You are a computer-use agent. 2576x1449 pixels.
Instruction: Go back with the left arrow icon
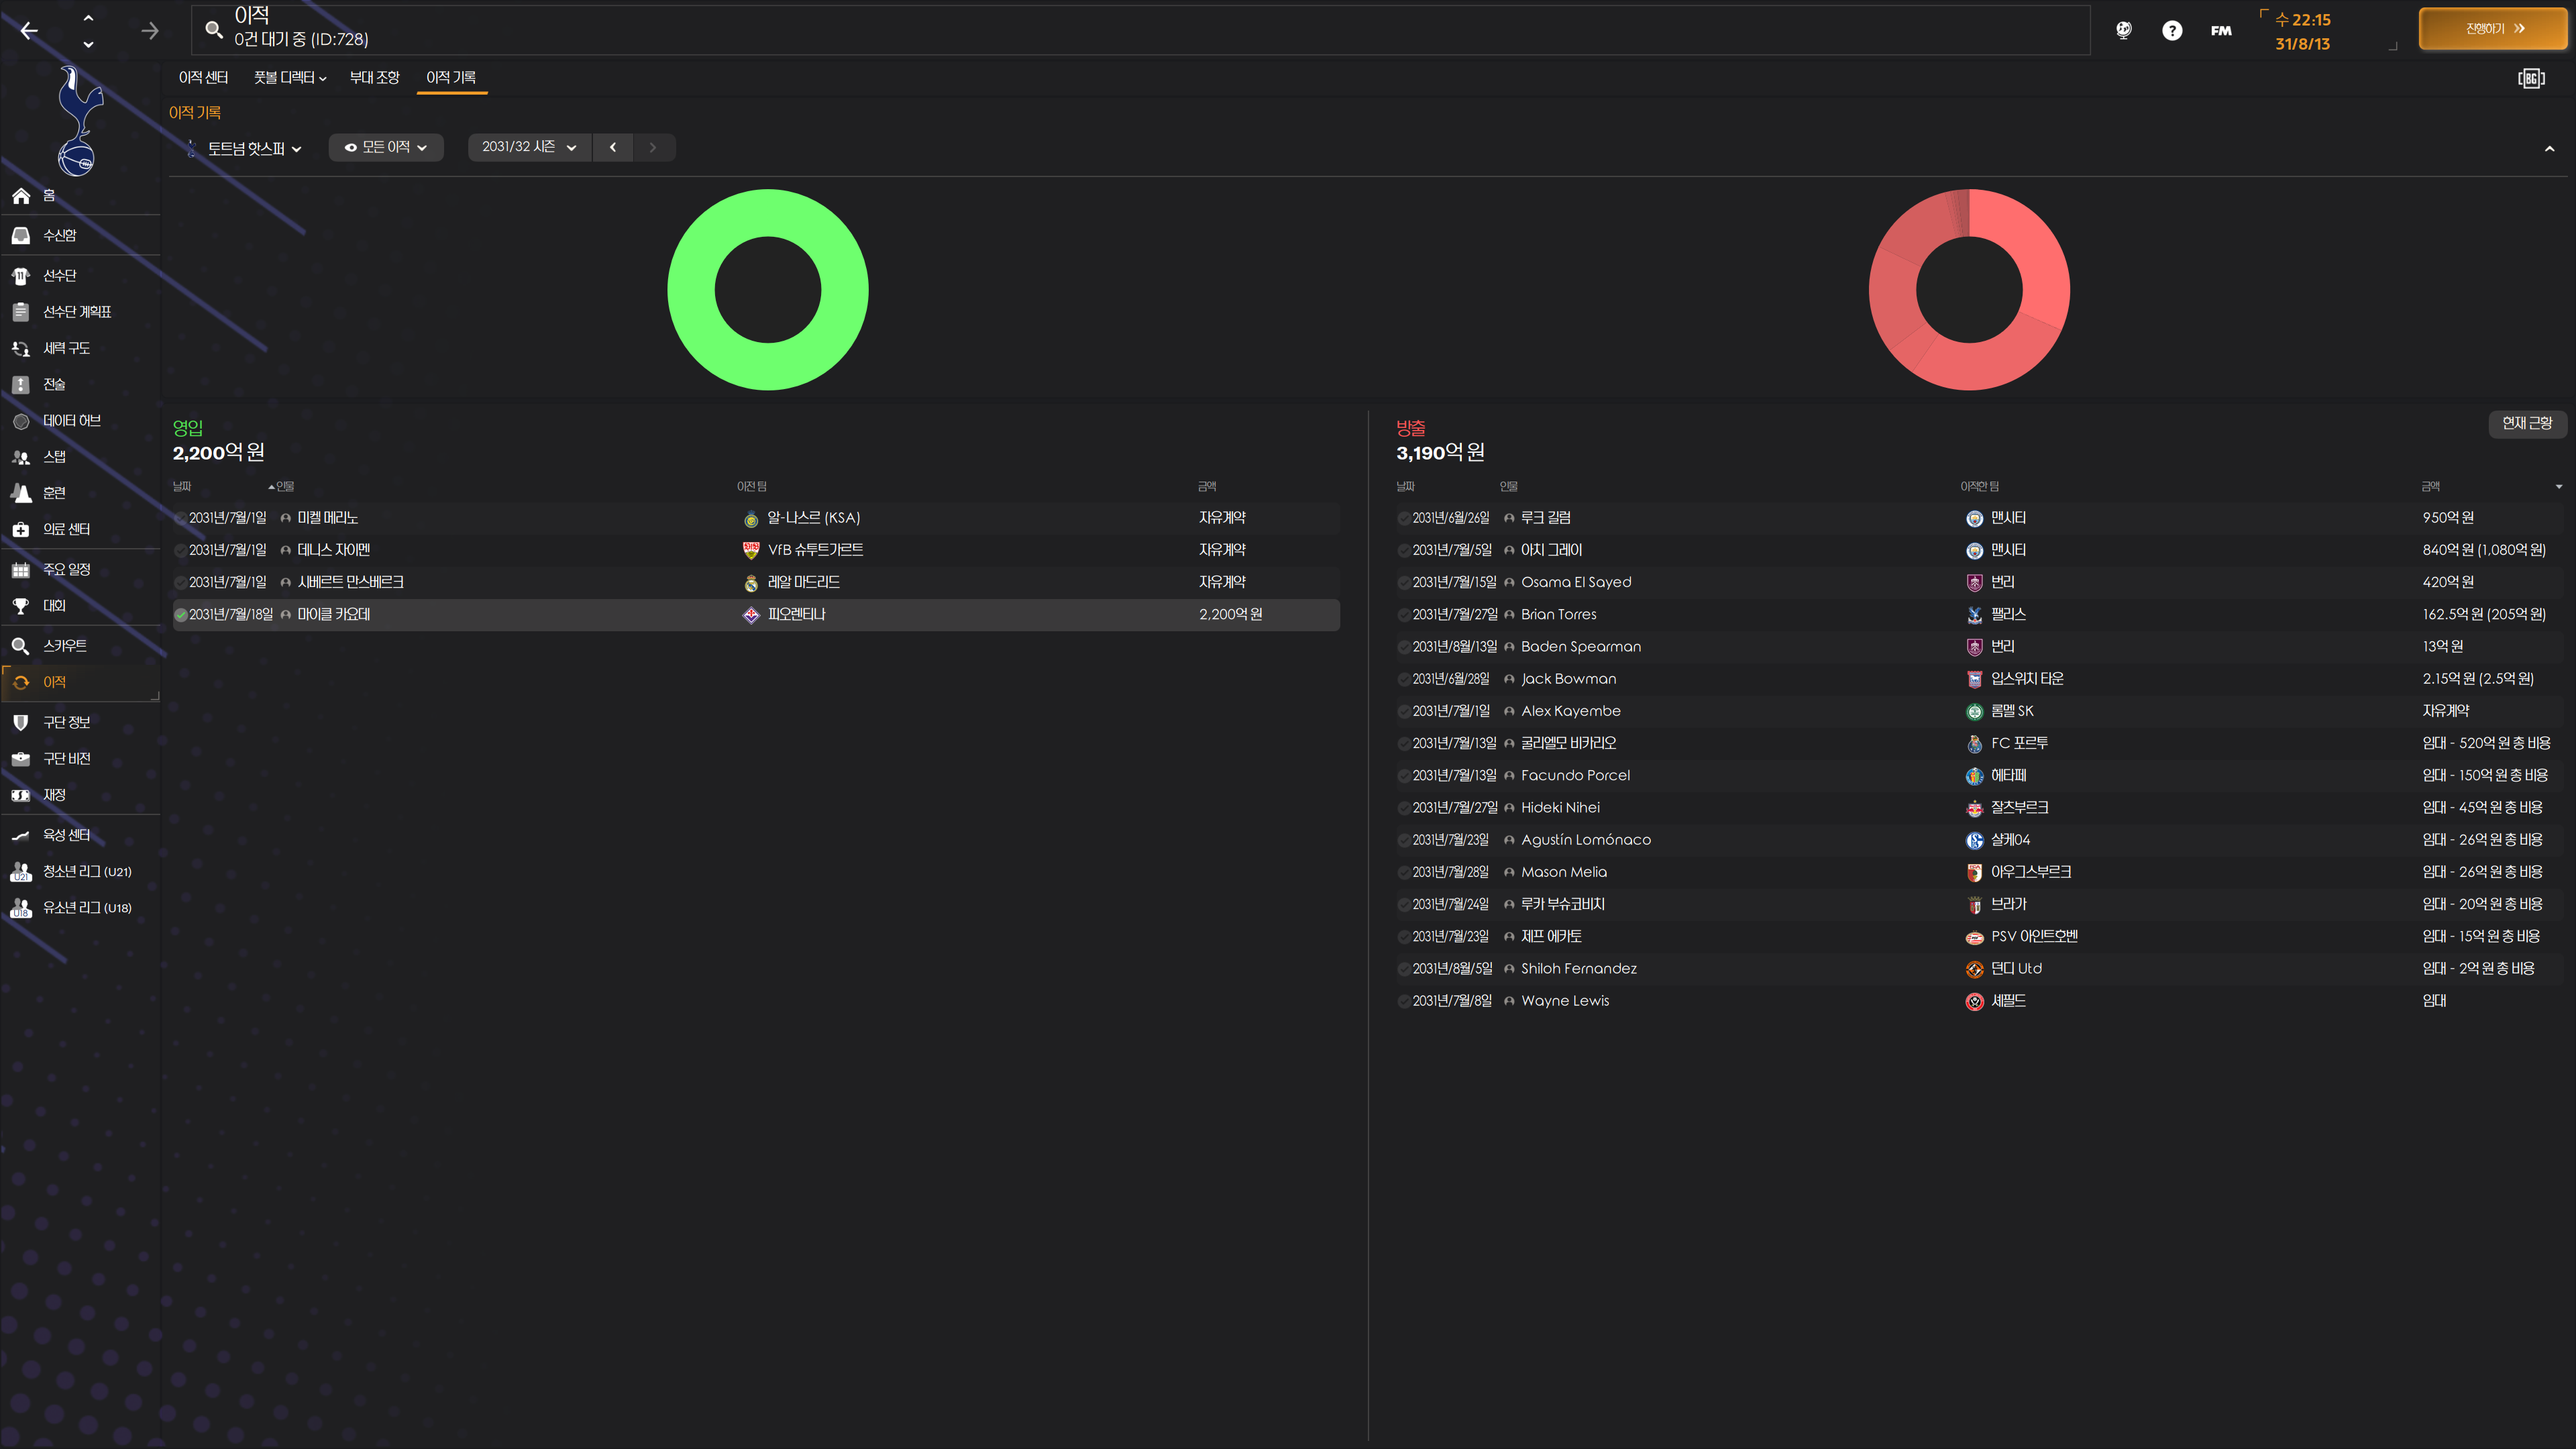pyautogui.click(x=29, y=31)
